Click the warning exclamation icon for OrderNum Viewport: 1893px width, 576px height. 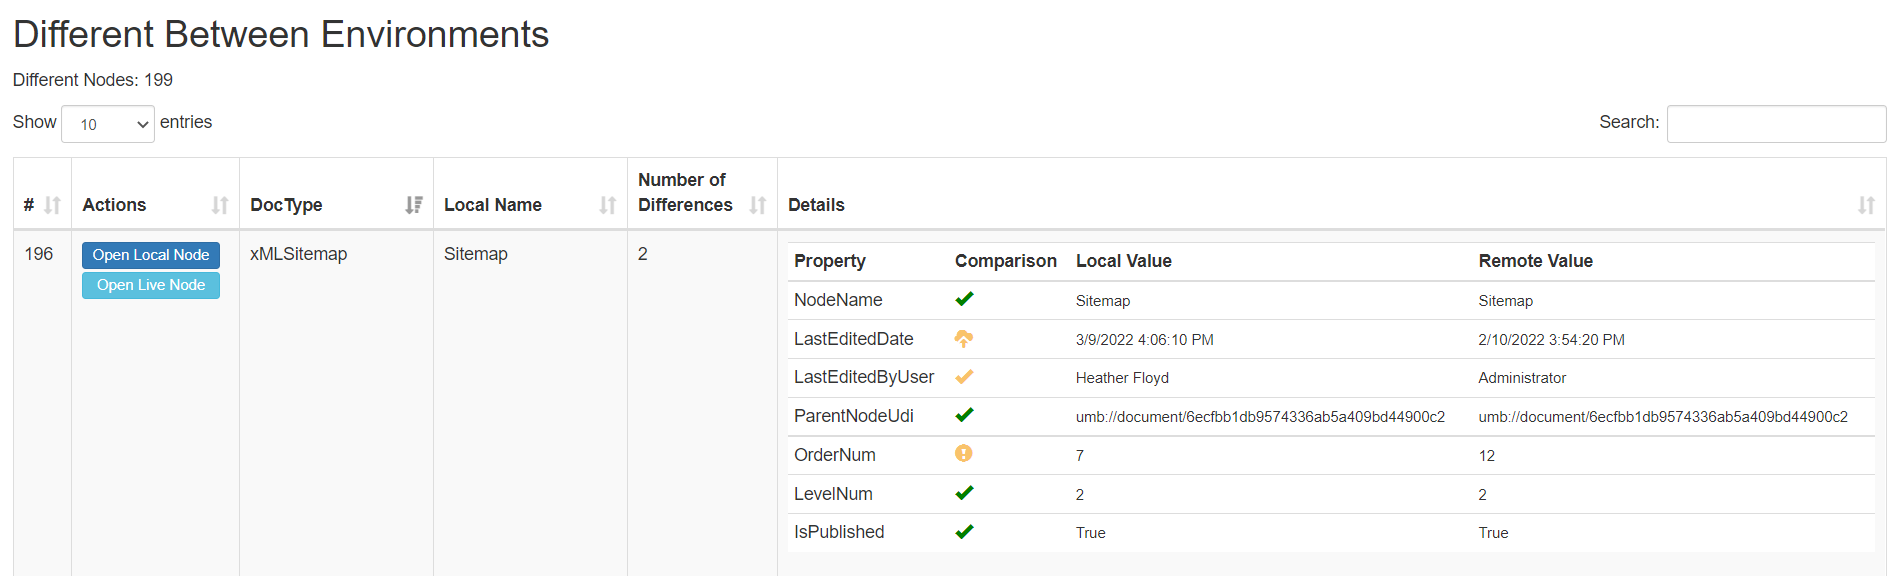pos(964,454)
